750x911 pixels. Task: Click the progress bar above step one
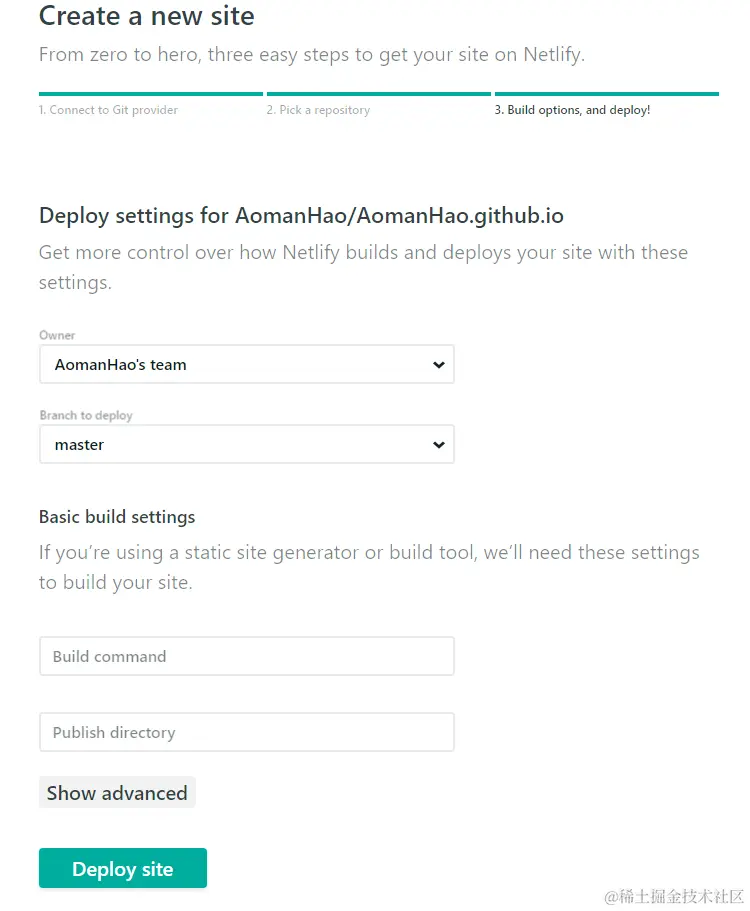[151, 94]
